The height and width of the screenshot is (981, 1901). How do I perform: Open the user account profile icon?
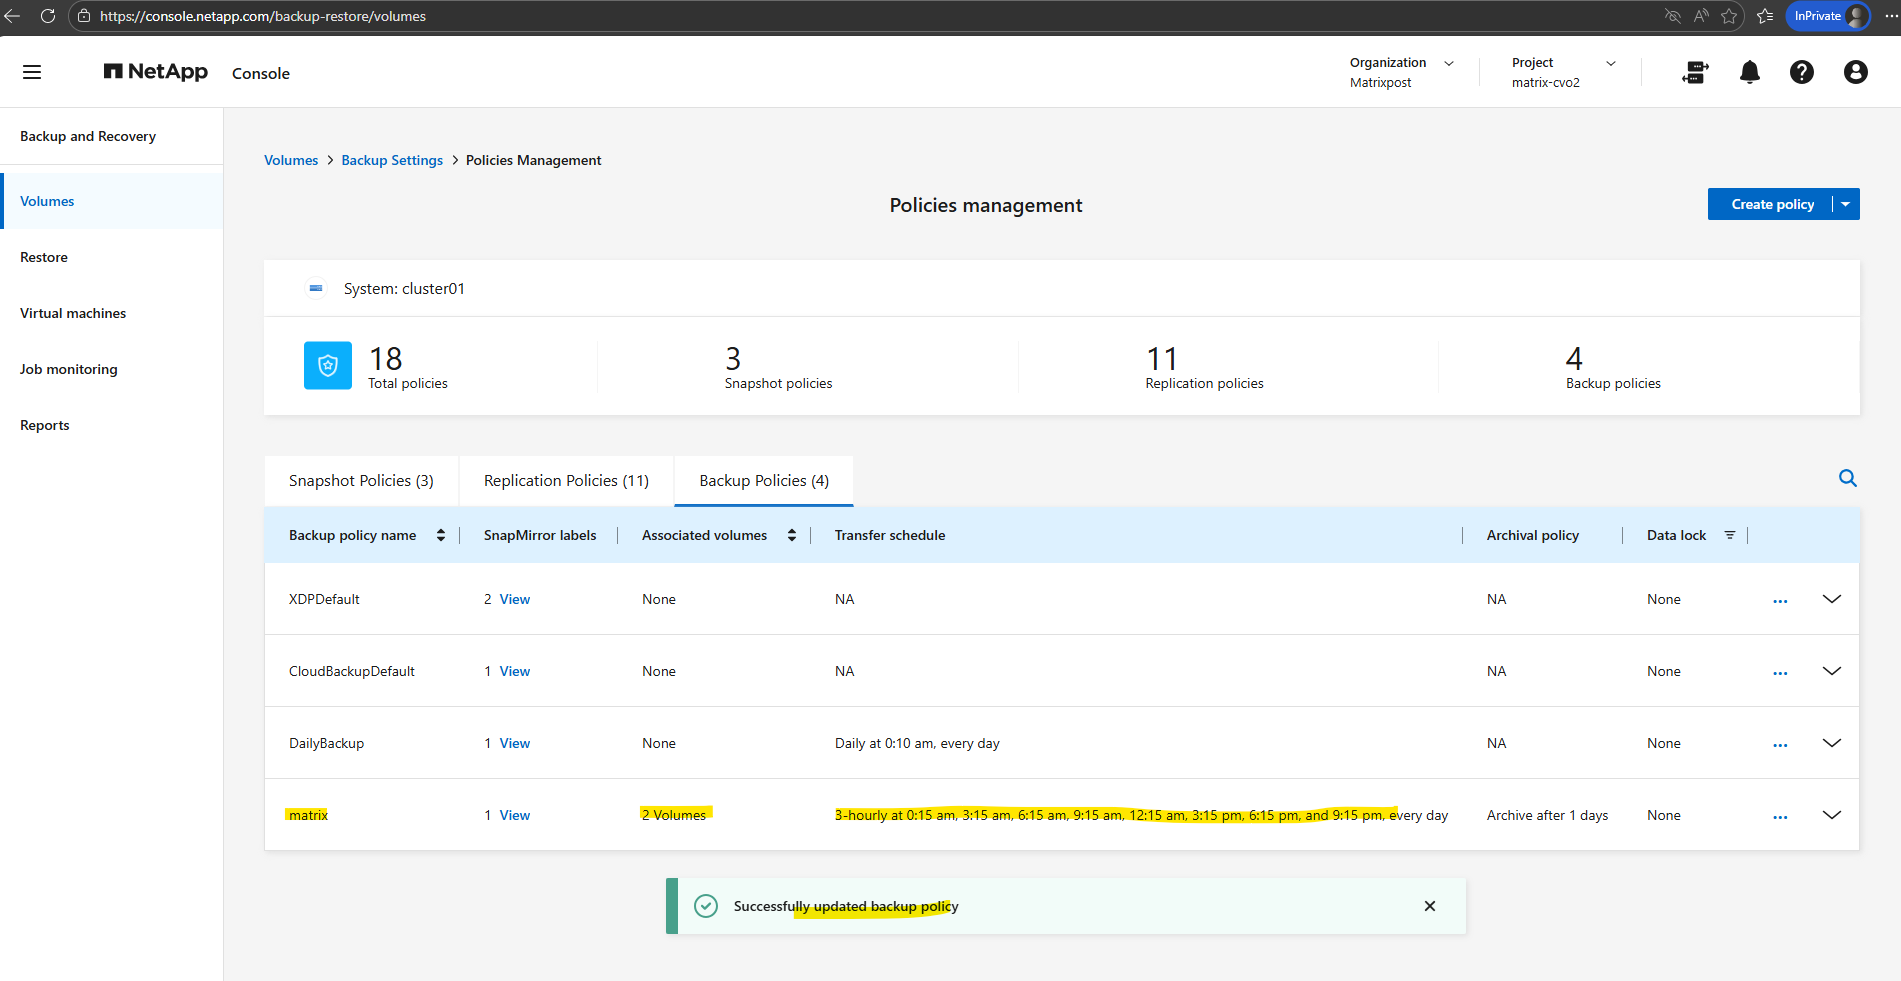(x=1855, y=72)
